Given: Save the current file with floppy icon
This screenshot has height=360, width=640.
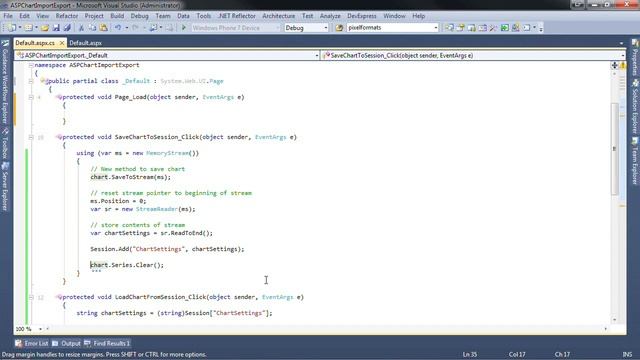Looking at the screenshot, I should tap(56, 28).
